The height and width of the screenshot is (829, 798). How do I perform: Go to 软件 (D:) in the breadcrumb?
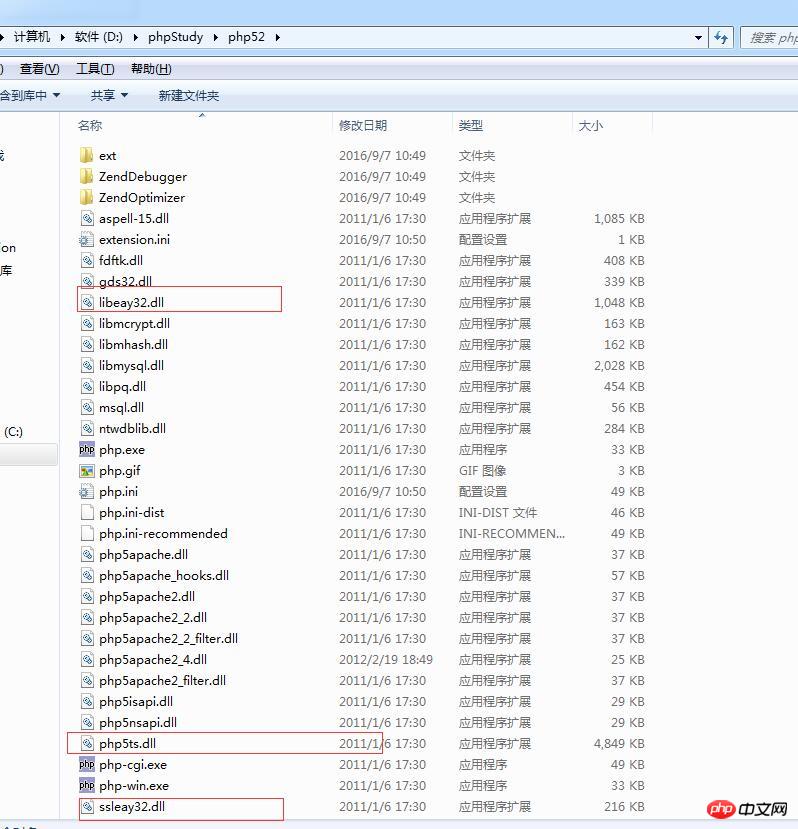[98, 36]
